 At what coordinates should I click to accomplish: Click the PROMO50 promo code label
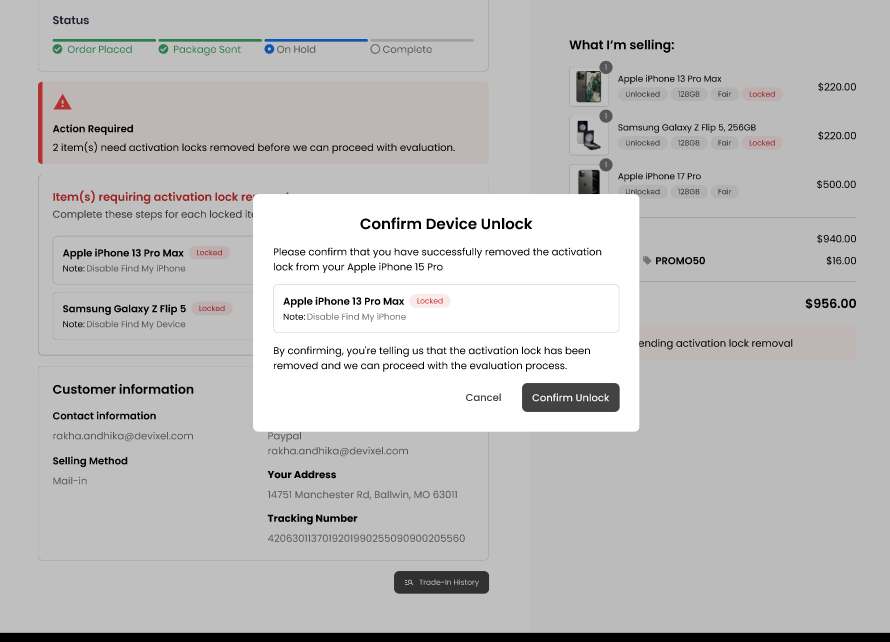[680, 261]
